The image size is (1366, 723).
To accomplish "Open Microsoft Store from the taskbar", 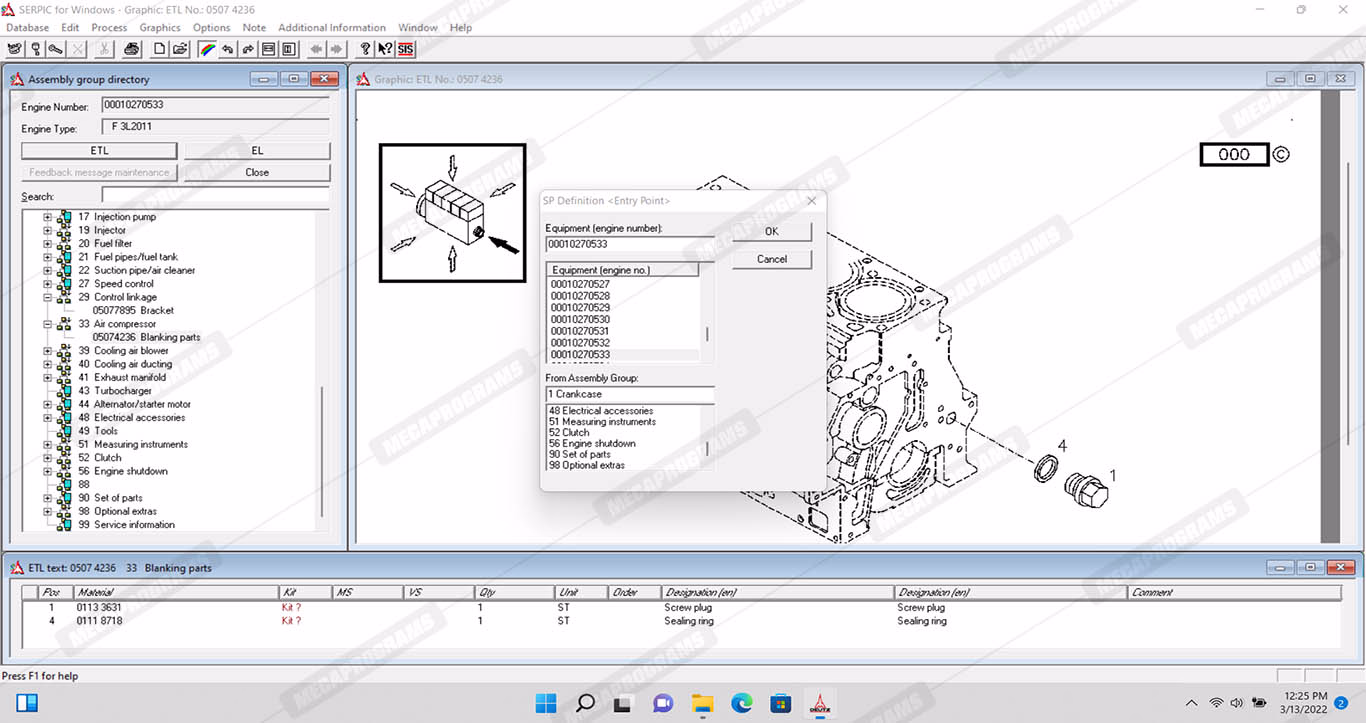I will (780, 703).
